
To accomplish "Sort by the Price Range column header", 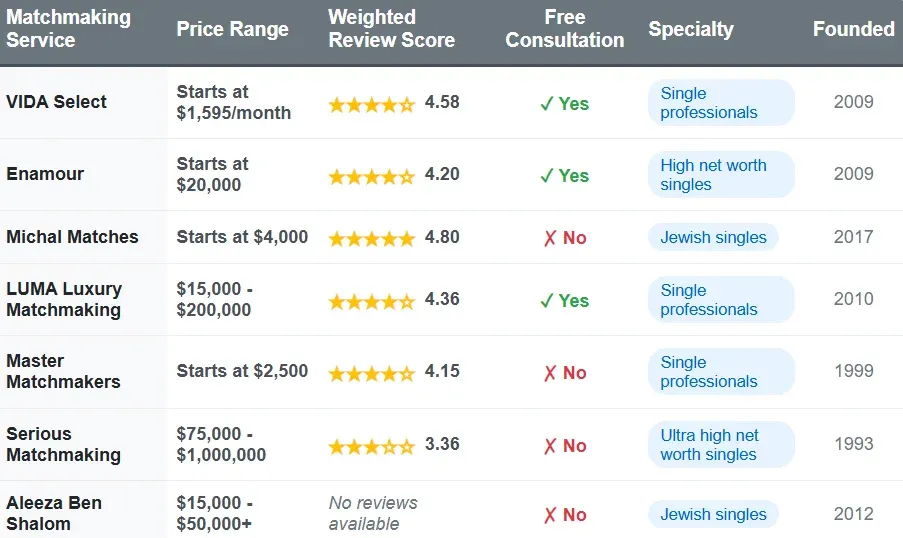I will coord(232,29).
